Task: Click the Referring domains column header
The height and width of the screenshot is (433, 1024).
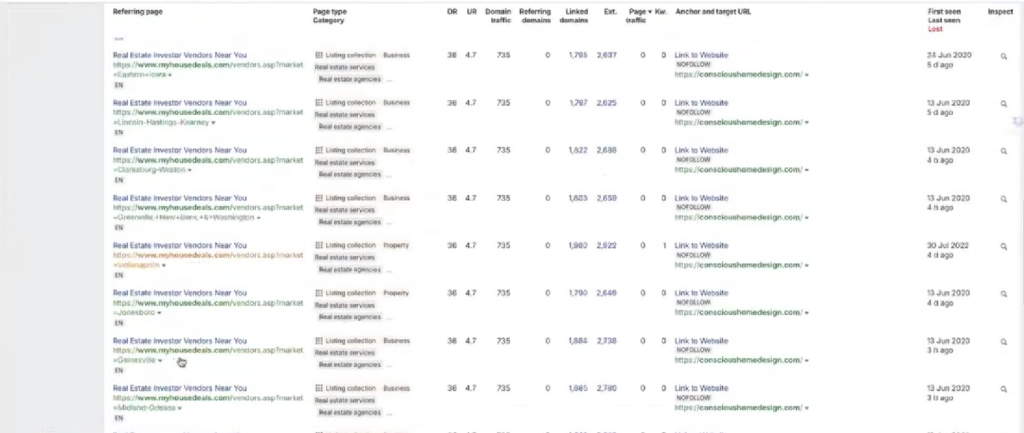Action: (x=533, y=14)
